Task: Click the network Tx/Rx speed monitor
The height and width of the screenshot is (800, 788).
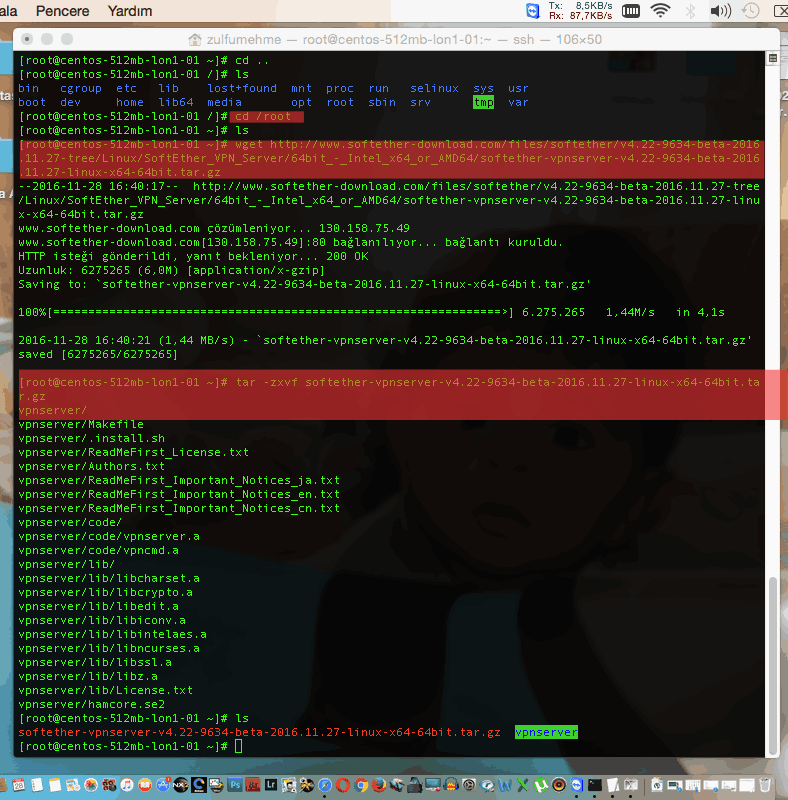Action: (581, 11)
